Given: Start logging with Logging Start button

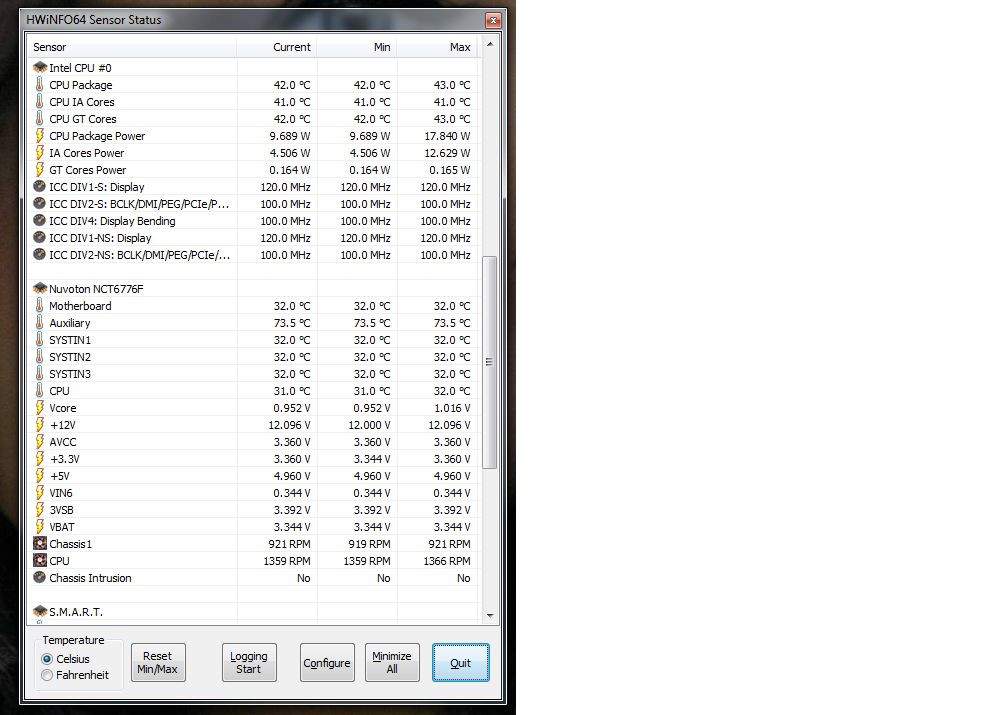Looking at the screenshot, I should pos(249,662).
